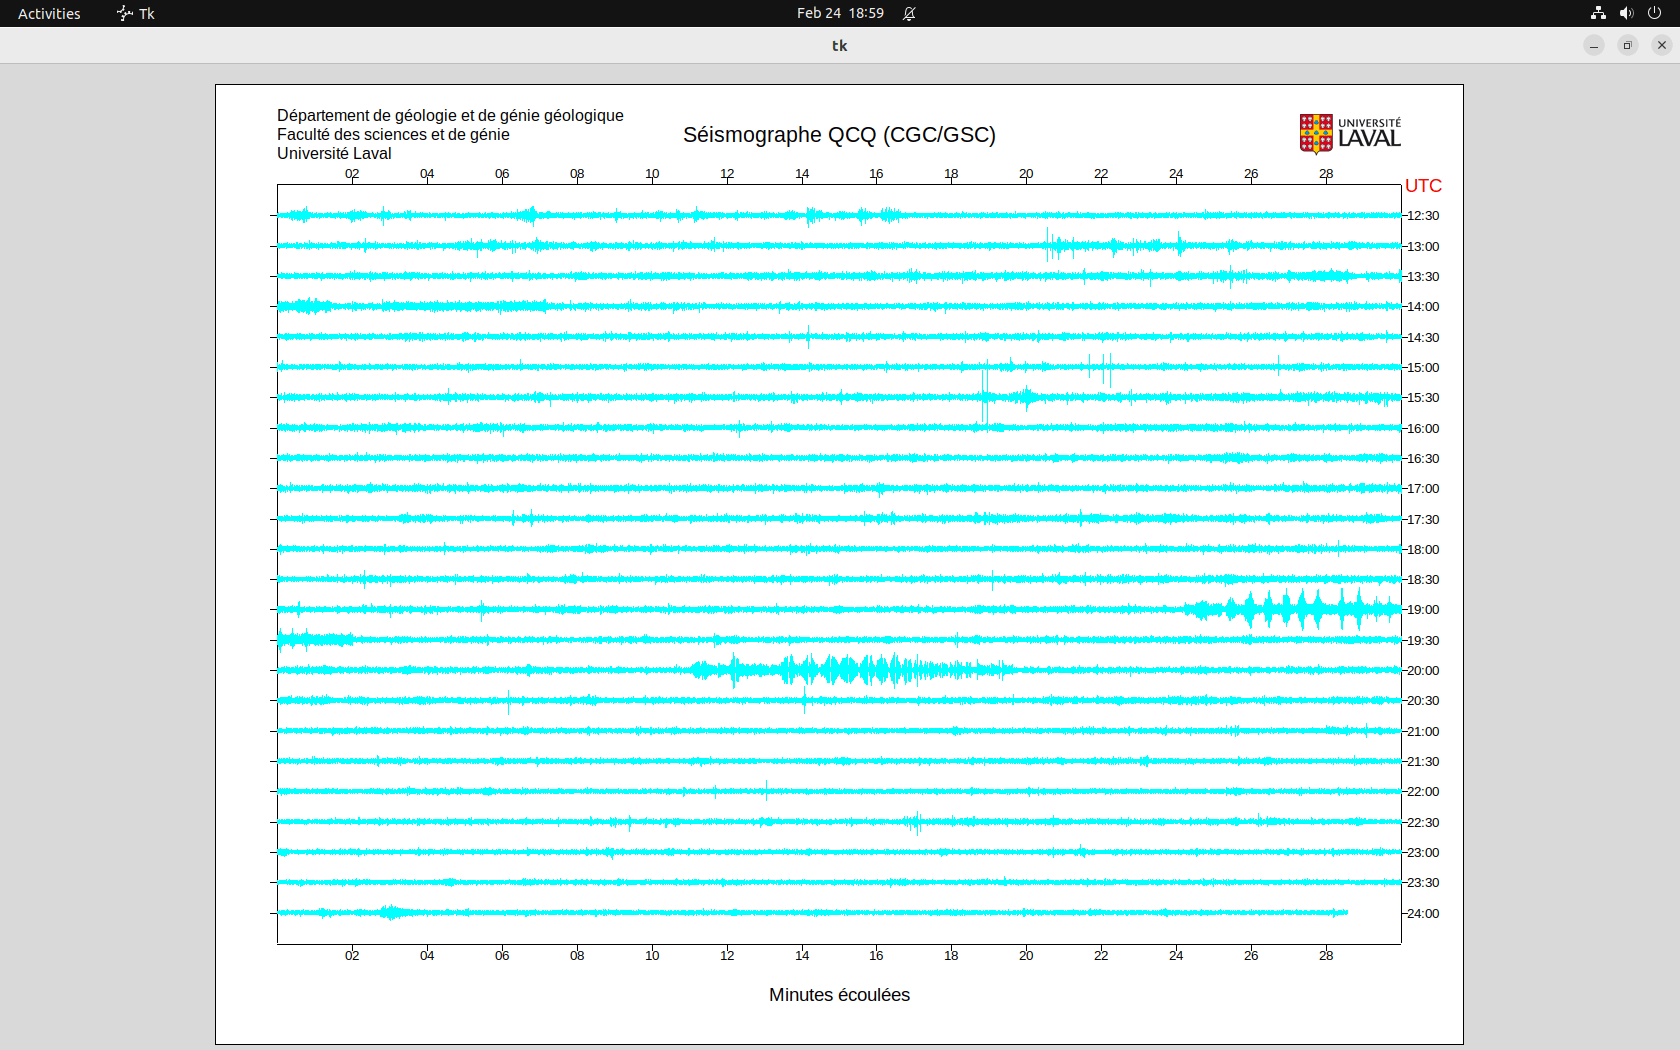
Task: Open the Tk application menu
Action: 136,13
